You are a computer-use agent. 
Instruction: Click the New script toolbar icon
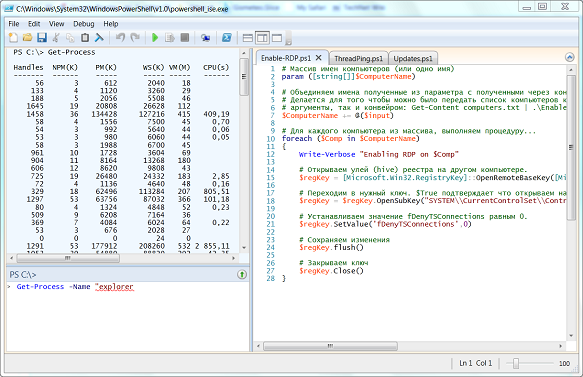(13, 38)
